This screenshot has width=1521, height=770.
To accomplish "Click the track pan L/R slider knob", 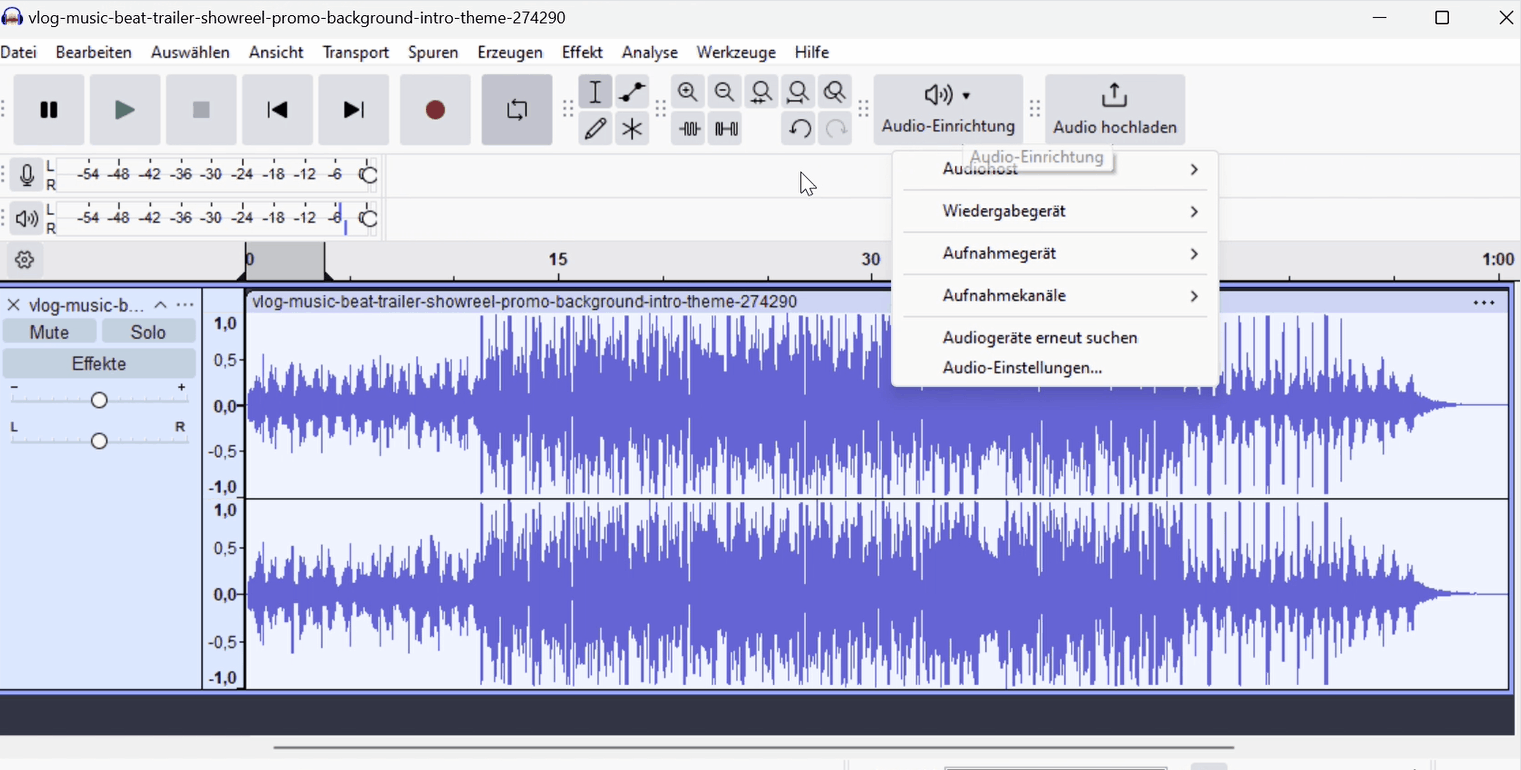I will point(99,441).
